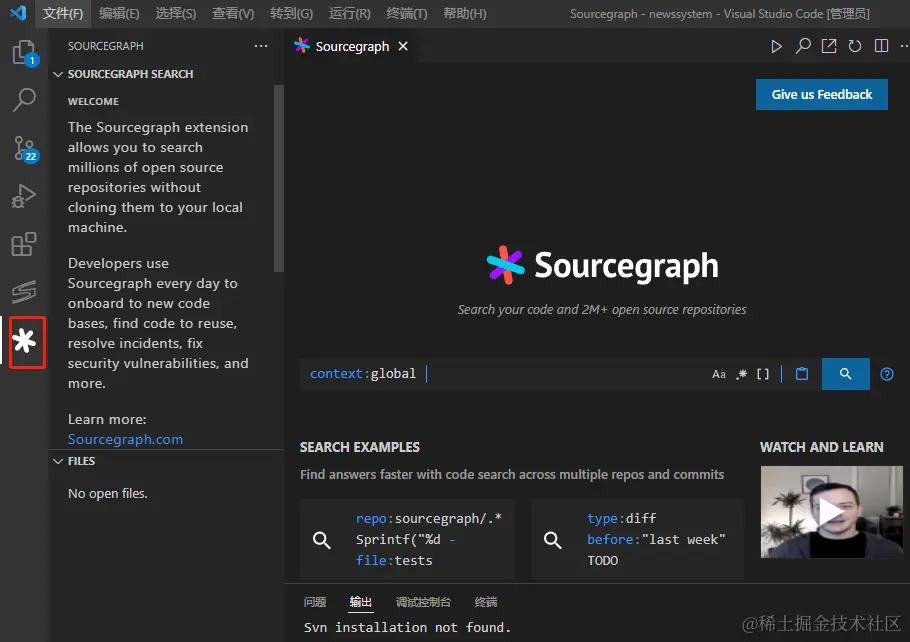Click the SOURCEGRAPH sidebar title
The image size is (910, 642).
point(106,46)
